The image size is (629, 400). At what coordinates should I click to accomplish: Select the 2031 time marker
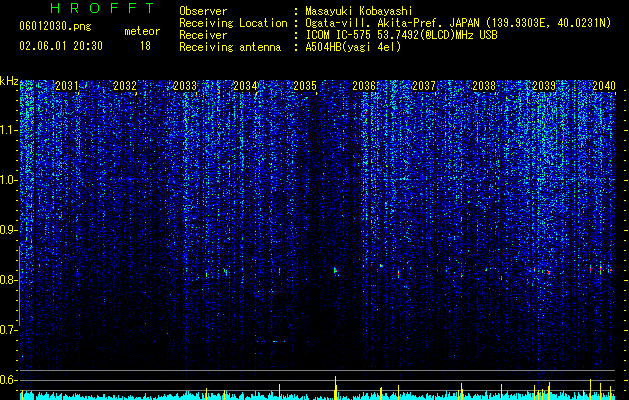click(67, 85)
